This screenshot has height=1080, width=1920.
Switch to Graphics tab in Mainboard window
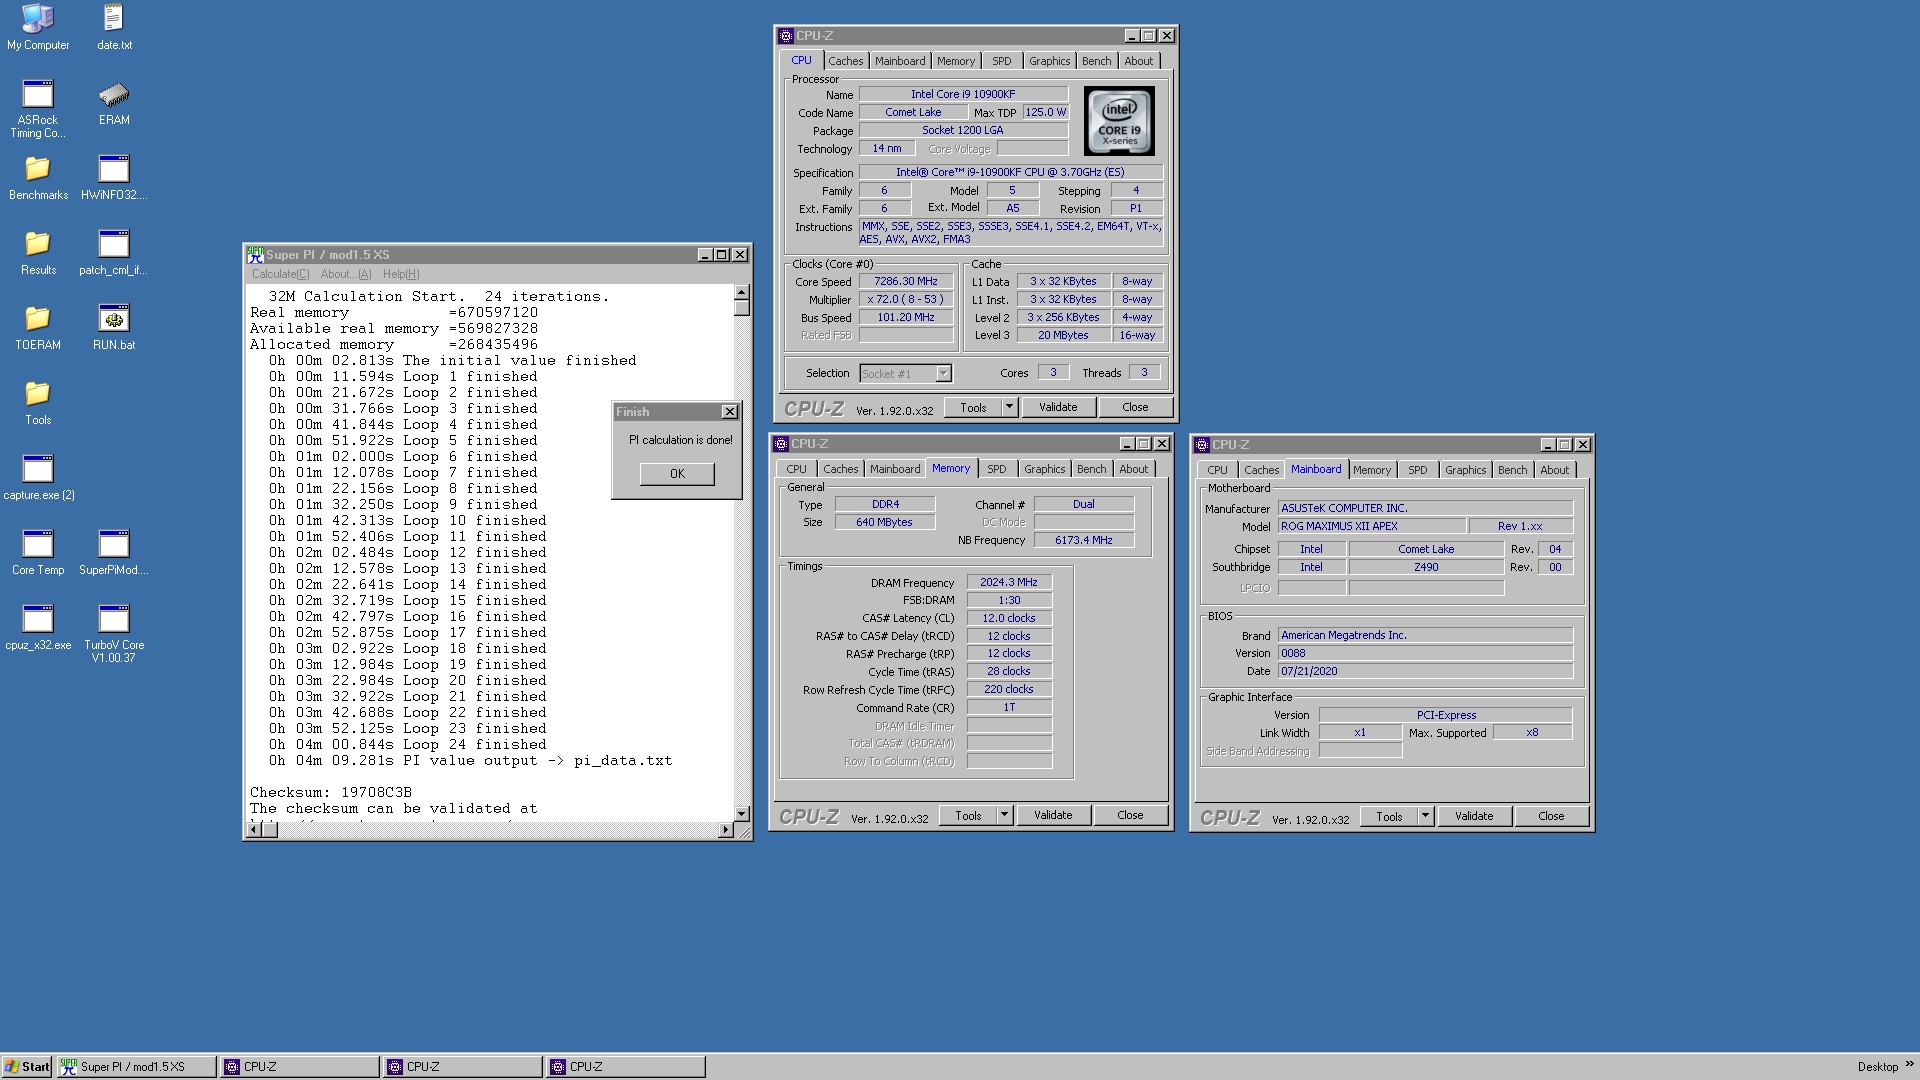[1465, 470]
